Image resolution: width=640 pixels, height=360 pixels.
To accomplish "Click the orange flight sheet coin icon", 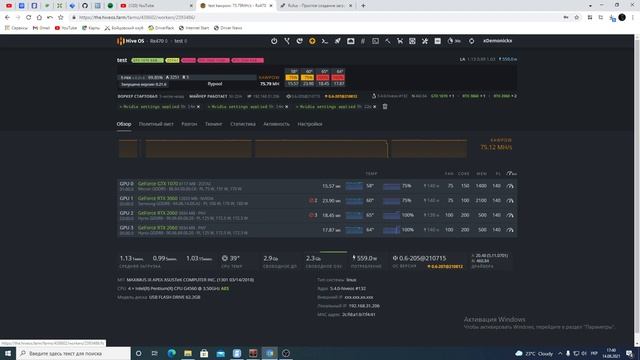I will tap(312, 41).
